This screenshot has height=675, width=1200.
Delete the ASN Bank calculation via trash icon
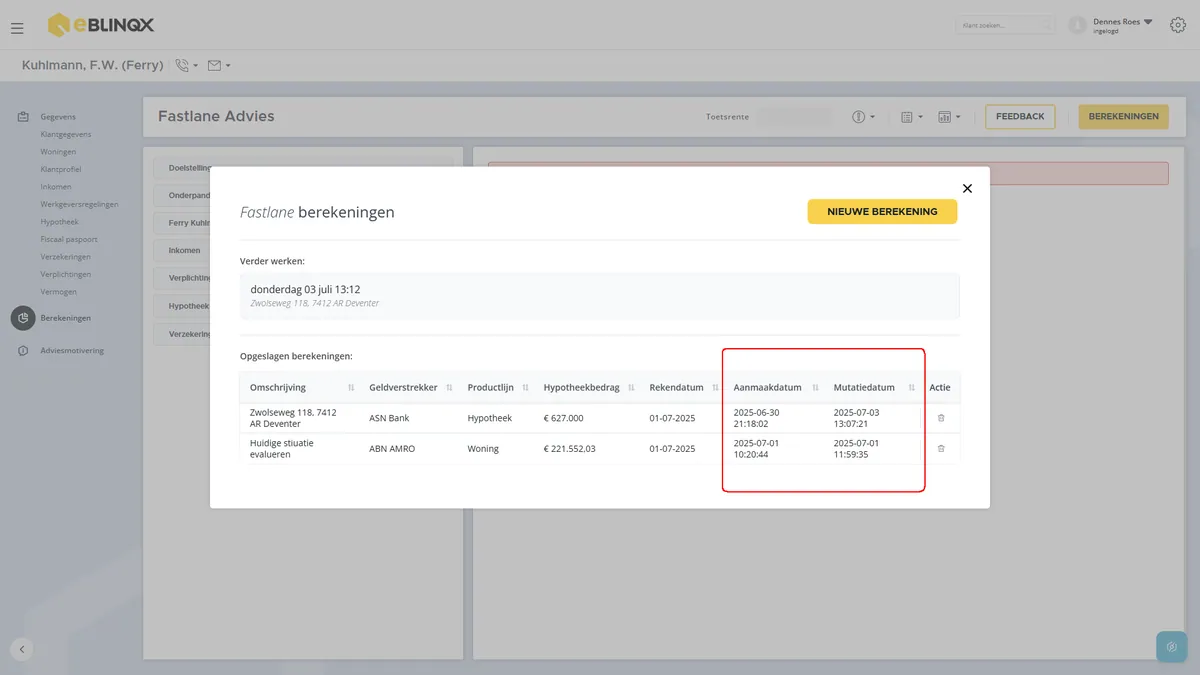[941, 418]
